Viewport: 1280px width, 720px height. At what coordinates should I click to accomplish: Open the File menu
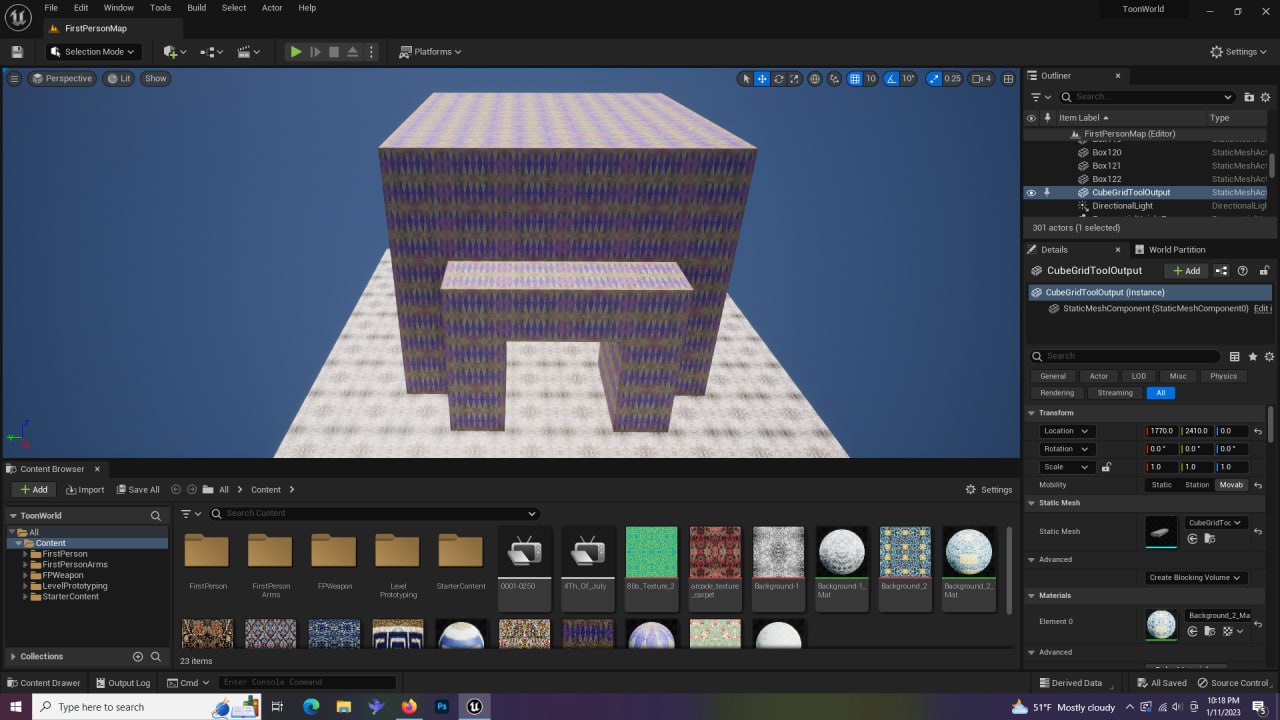pos(51,8)
